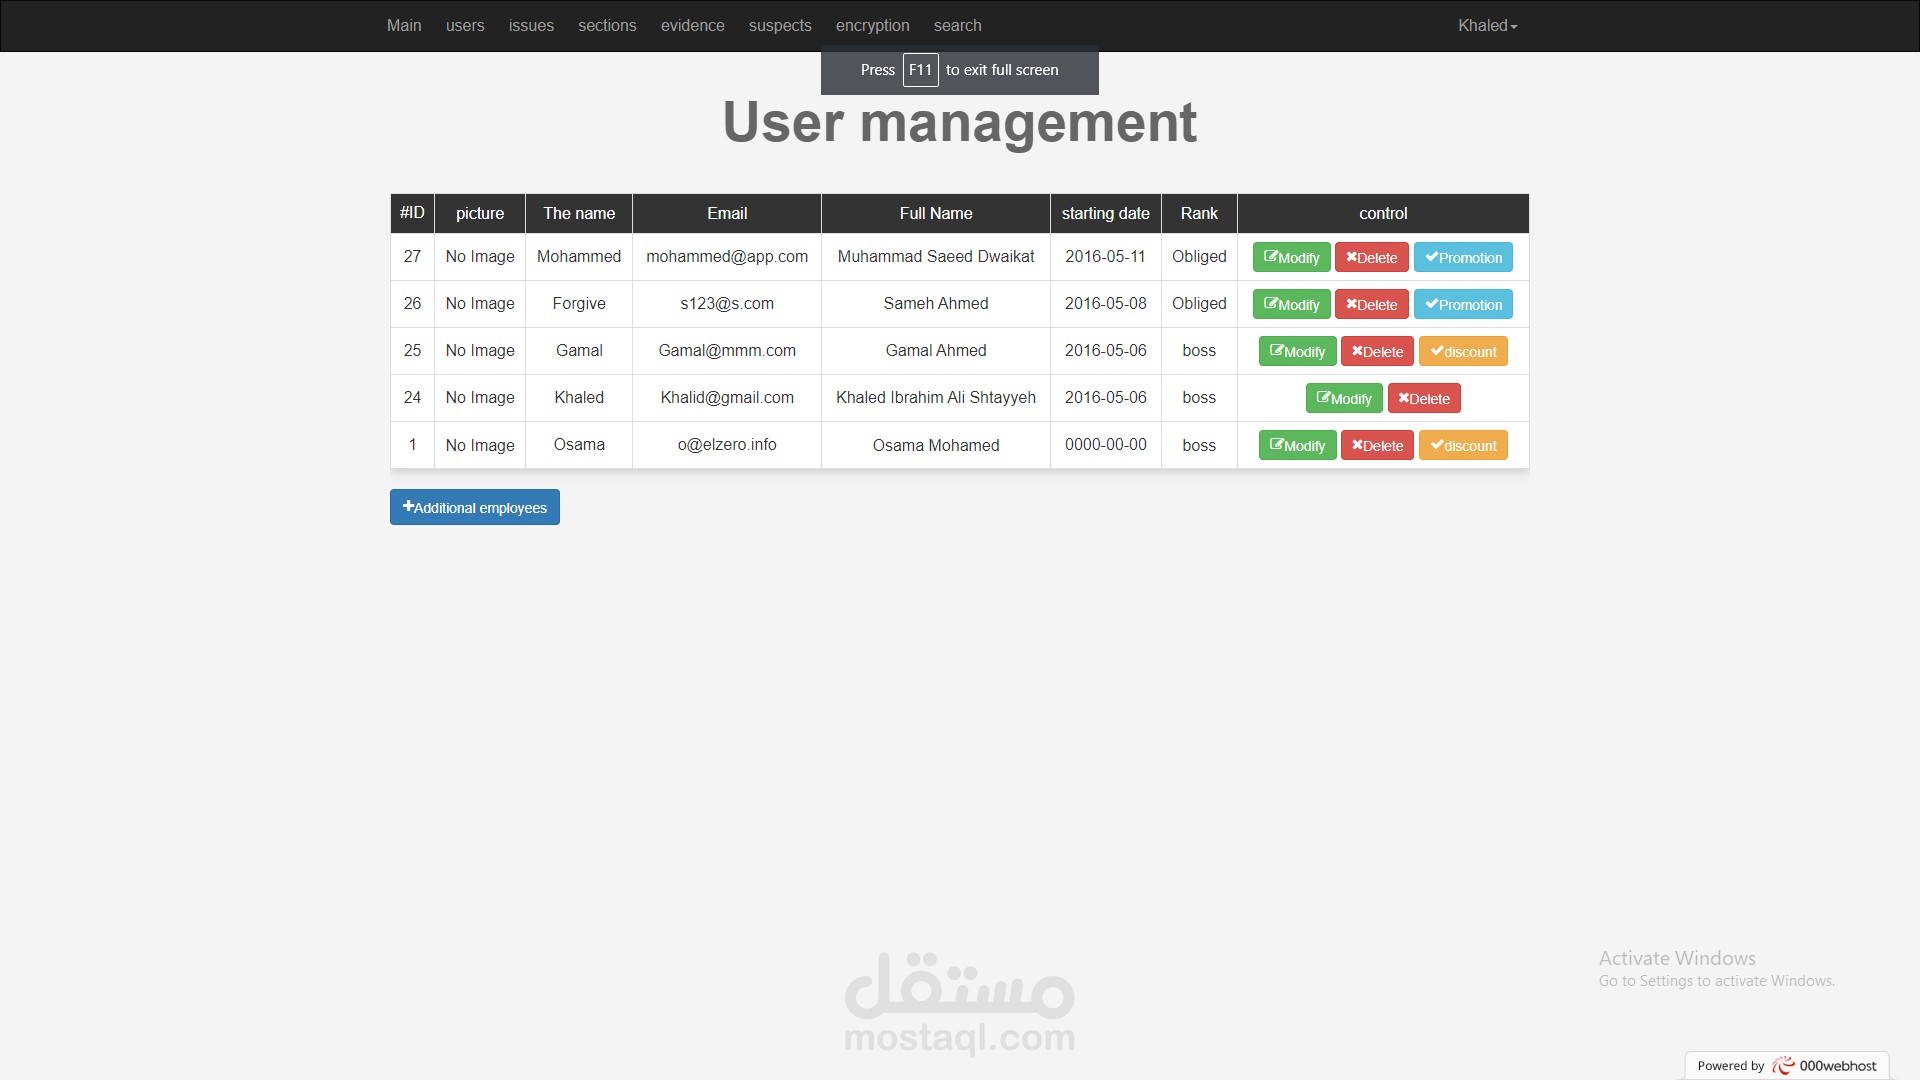The width and height of the screenshot is (1920, 1080).
Task: Click Modify button for Mohammed's row
Action: (1291, 257)
